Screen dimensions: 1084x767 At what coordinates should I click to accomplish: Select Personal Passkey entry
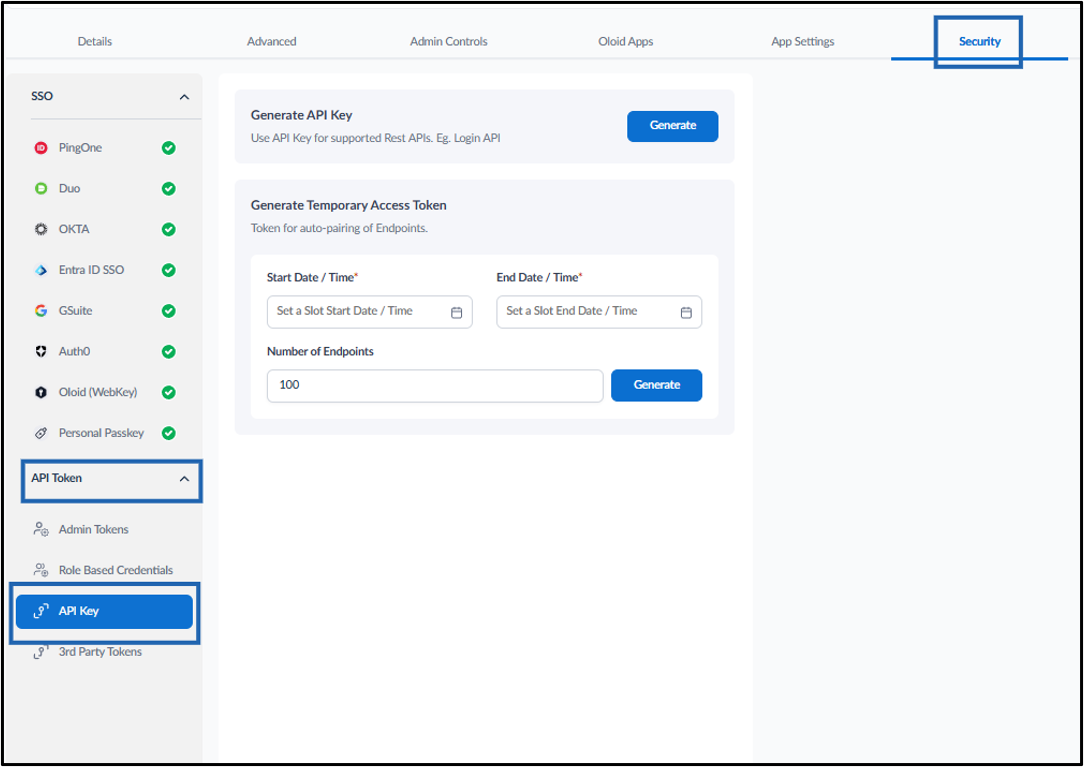tap(104, 434)
